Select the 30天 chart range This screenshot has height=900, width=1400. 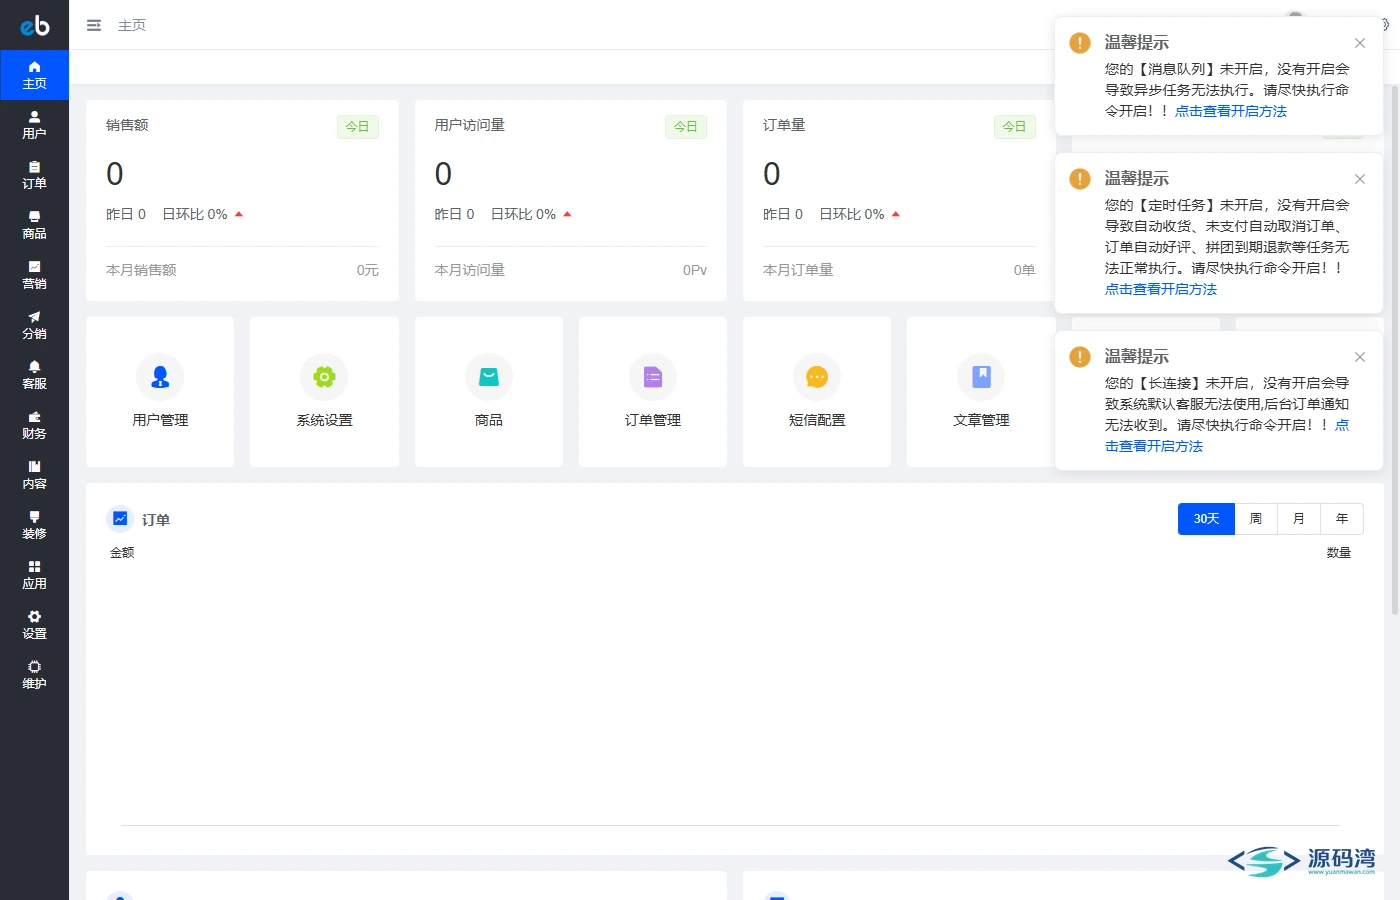tap(1206, 519)
